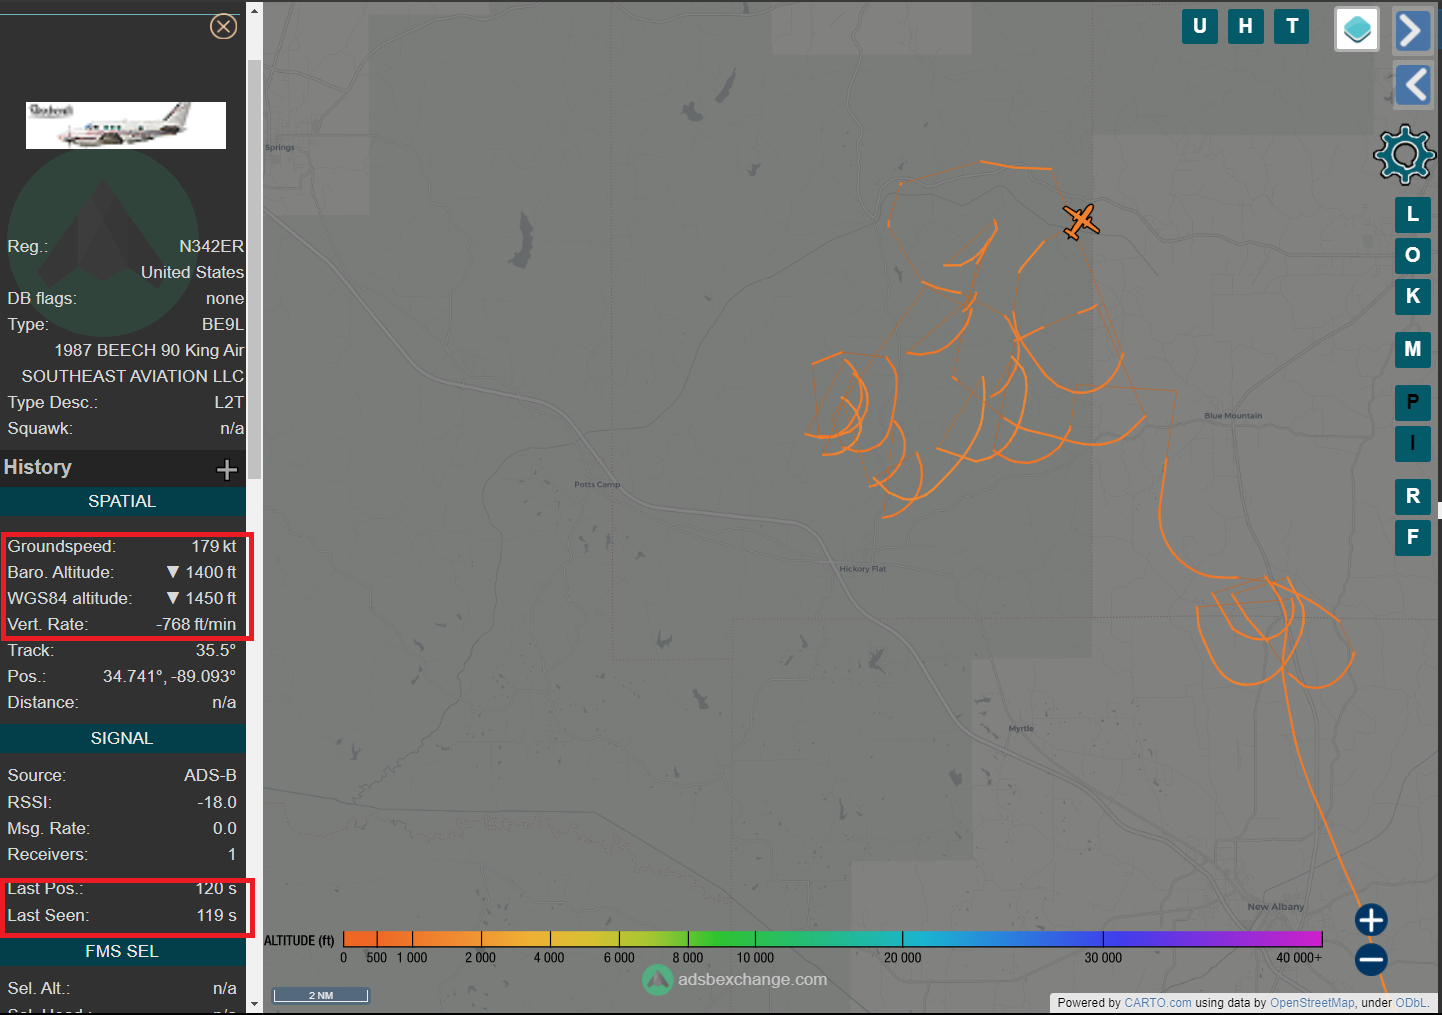
Task: Click the position coordinates 34.741°, -89.093°
Action: point(170,676)
